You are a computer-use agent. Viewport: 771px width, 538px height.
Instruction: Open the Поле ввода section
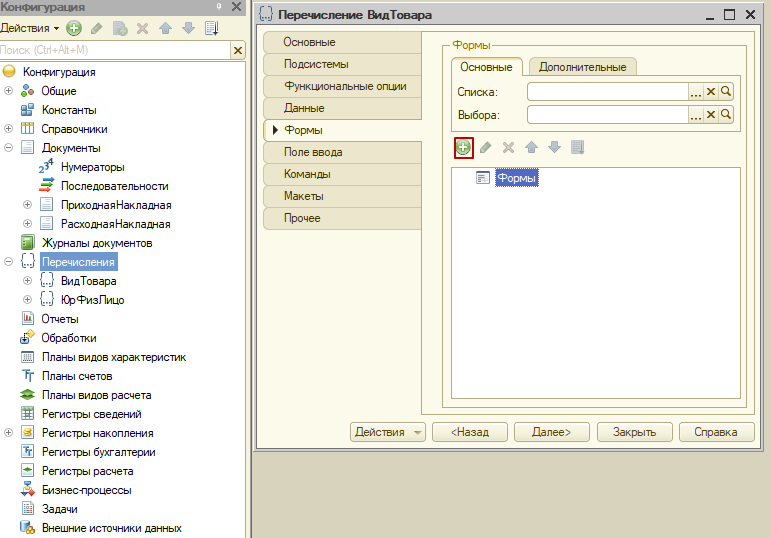click(343, 152)
